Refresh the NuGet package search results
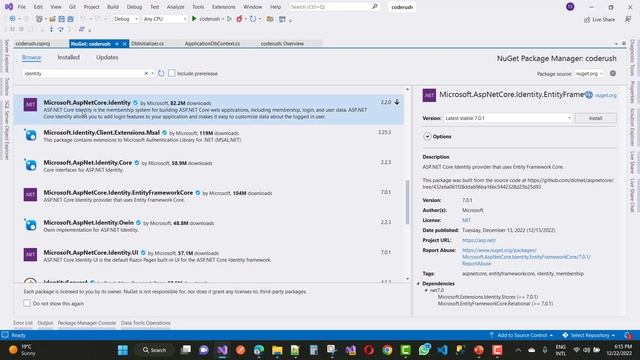The height and width of the screenshot is (360, 640). [161, 73]
